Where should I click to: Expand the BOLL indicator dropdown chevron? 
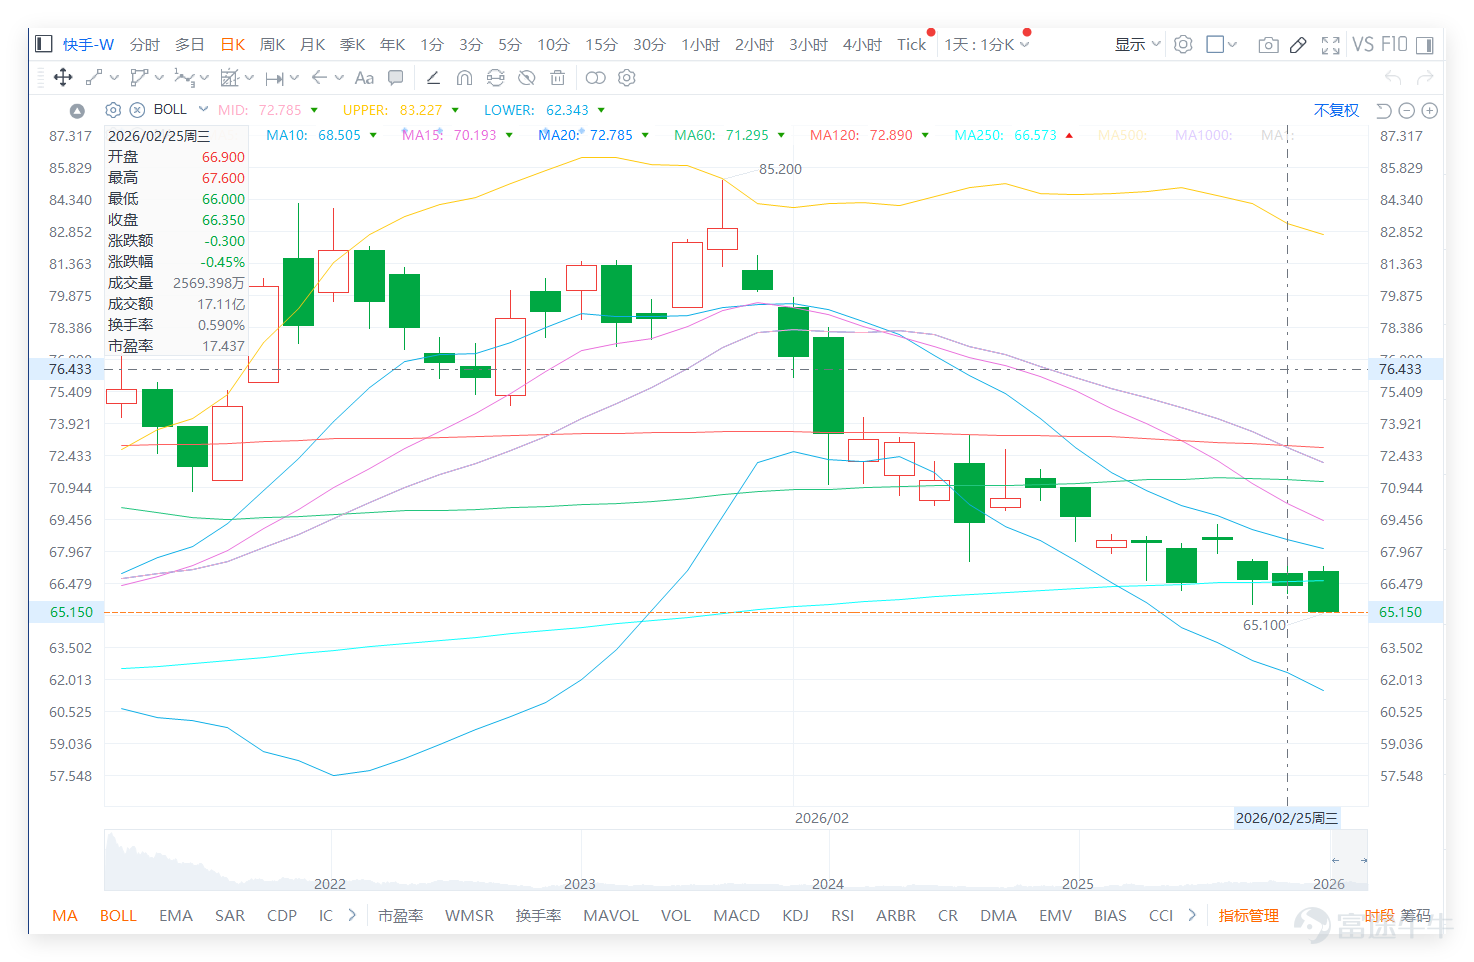click(x=203, y=109)
